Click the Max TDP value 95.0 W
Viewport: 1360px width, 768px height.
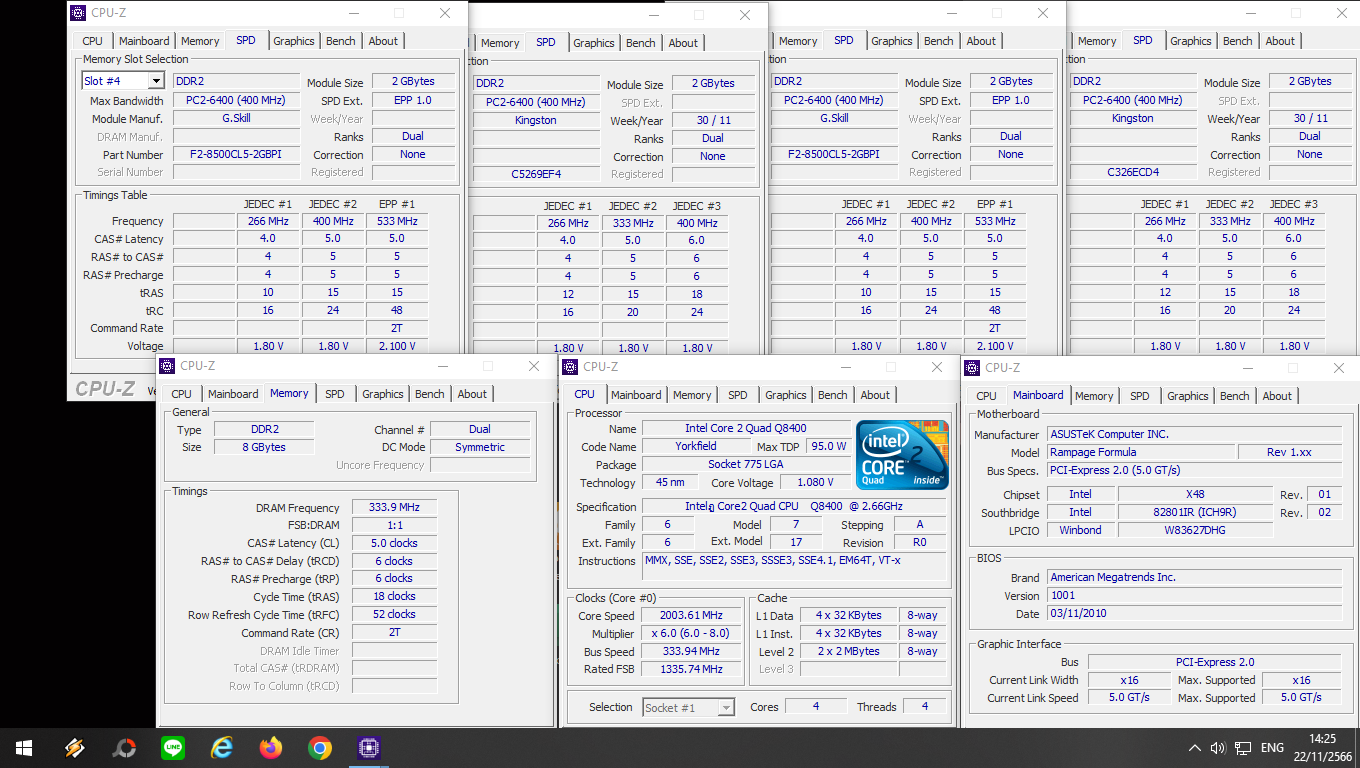point(829,446)
